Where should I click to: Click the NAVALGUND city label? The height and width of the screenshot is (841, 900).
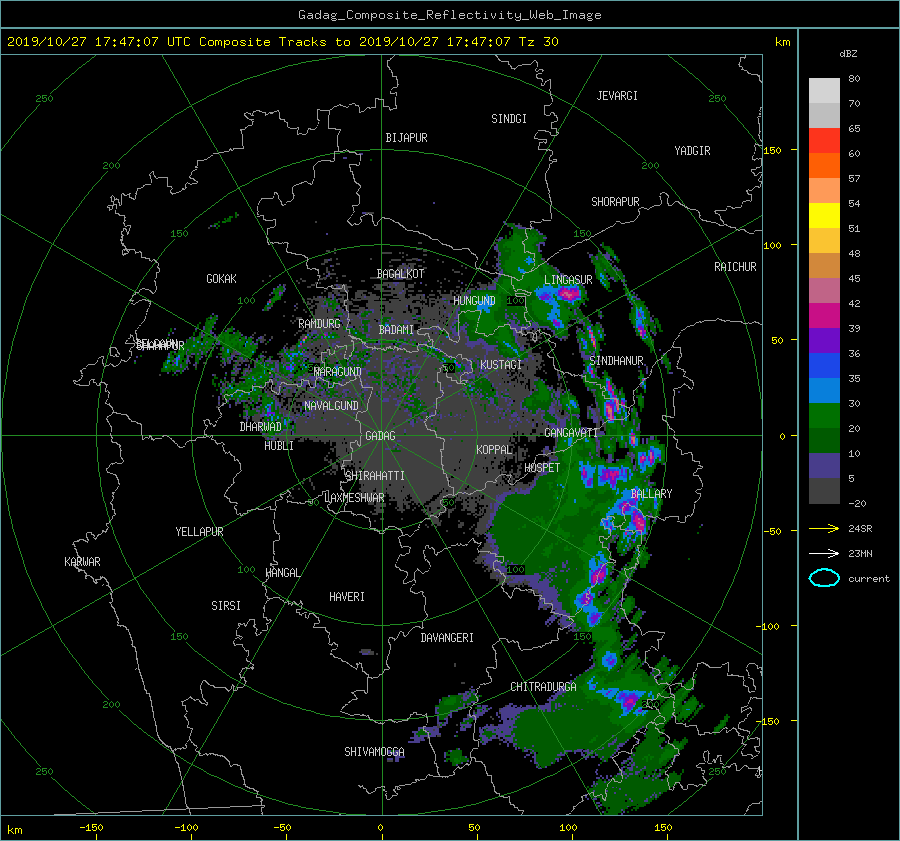pos(331,406)
